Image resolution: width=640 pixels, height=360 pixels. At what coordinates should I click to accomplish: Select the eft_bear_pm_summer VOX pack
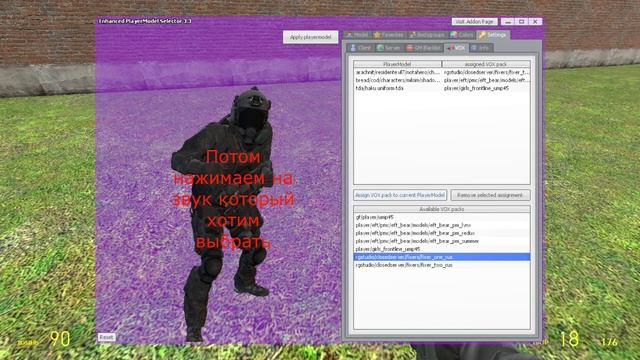point(442,241)
